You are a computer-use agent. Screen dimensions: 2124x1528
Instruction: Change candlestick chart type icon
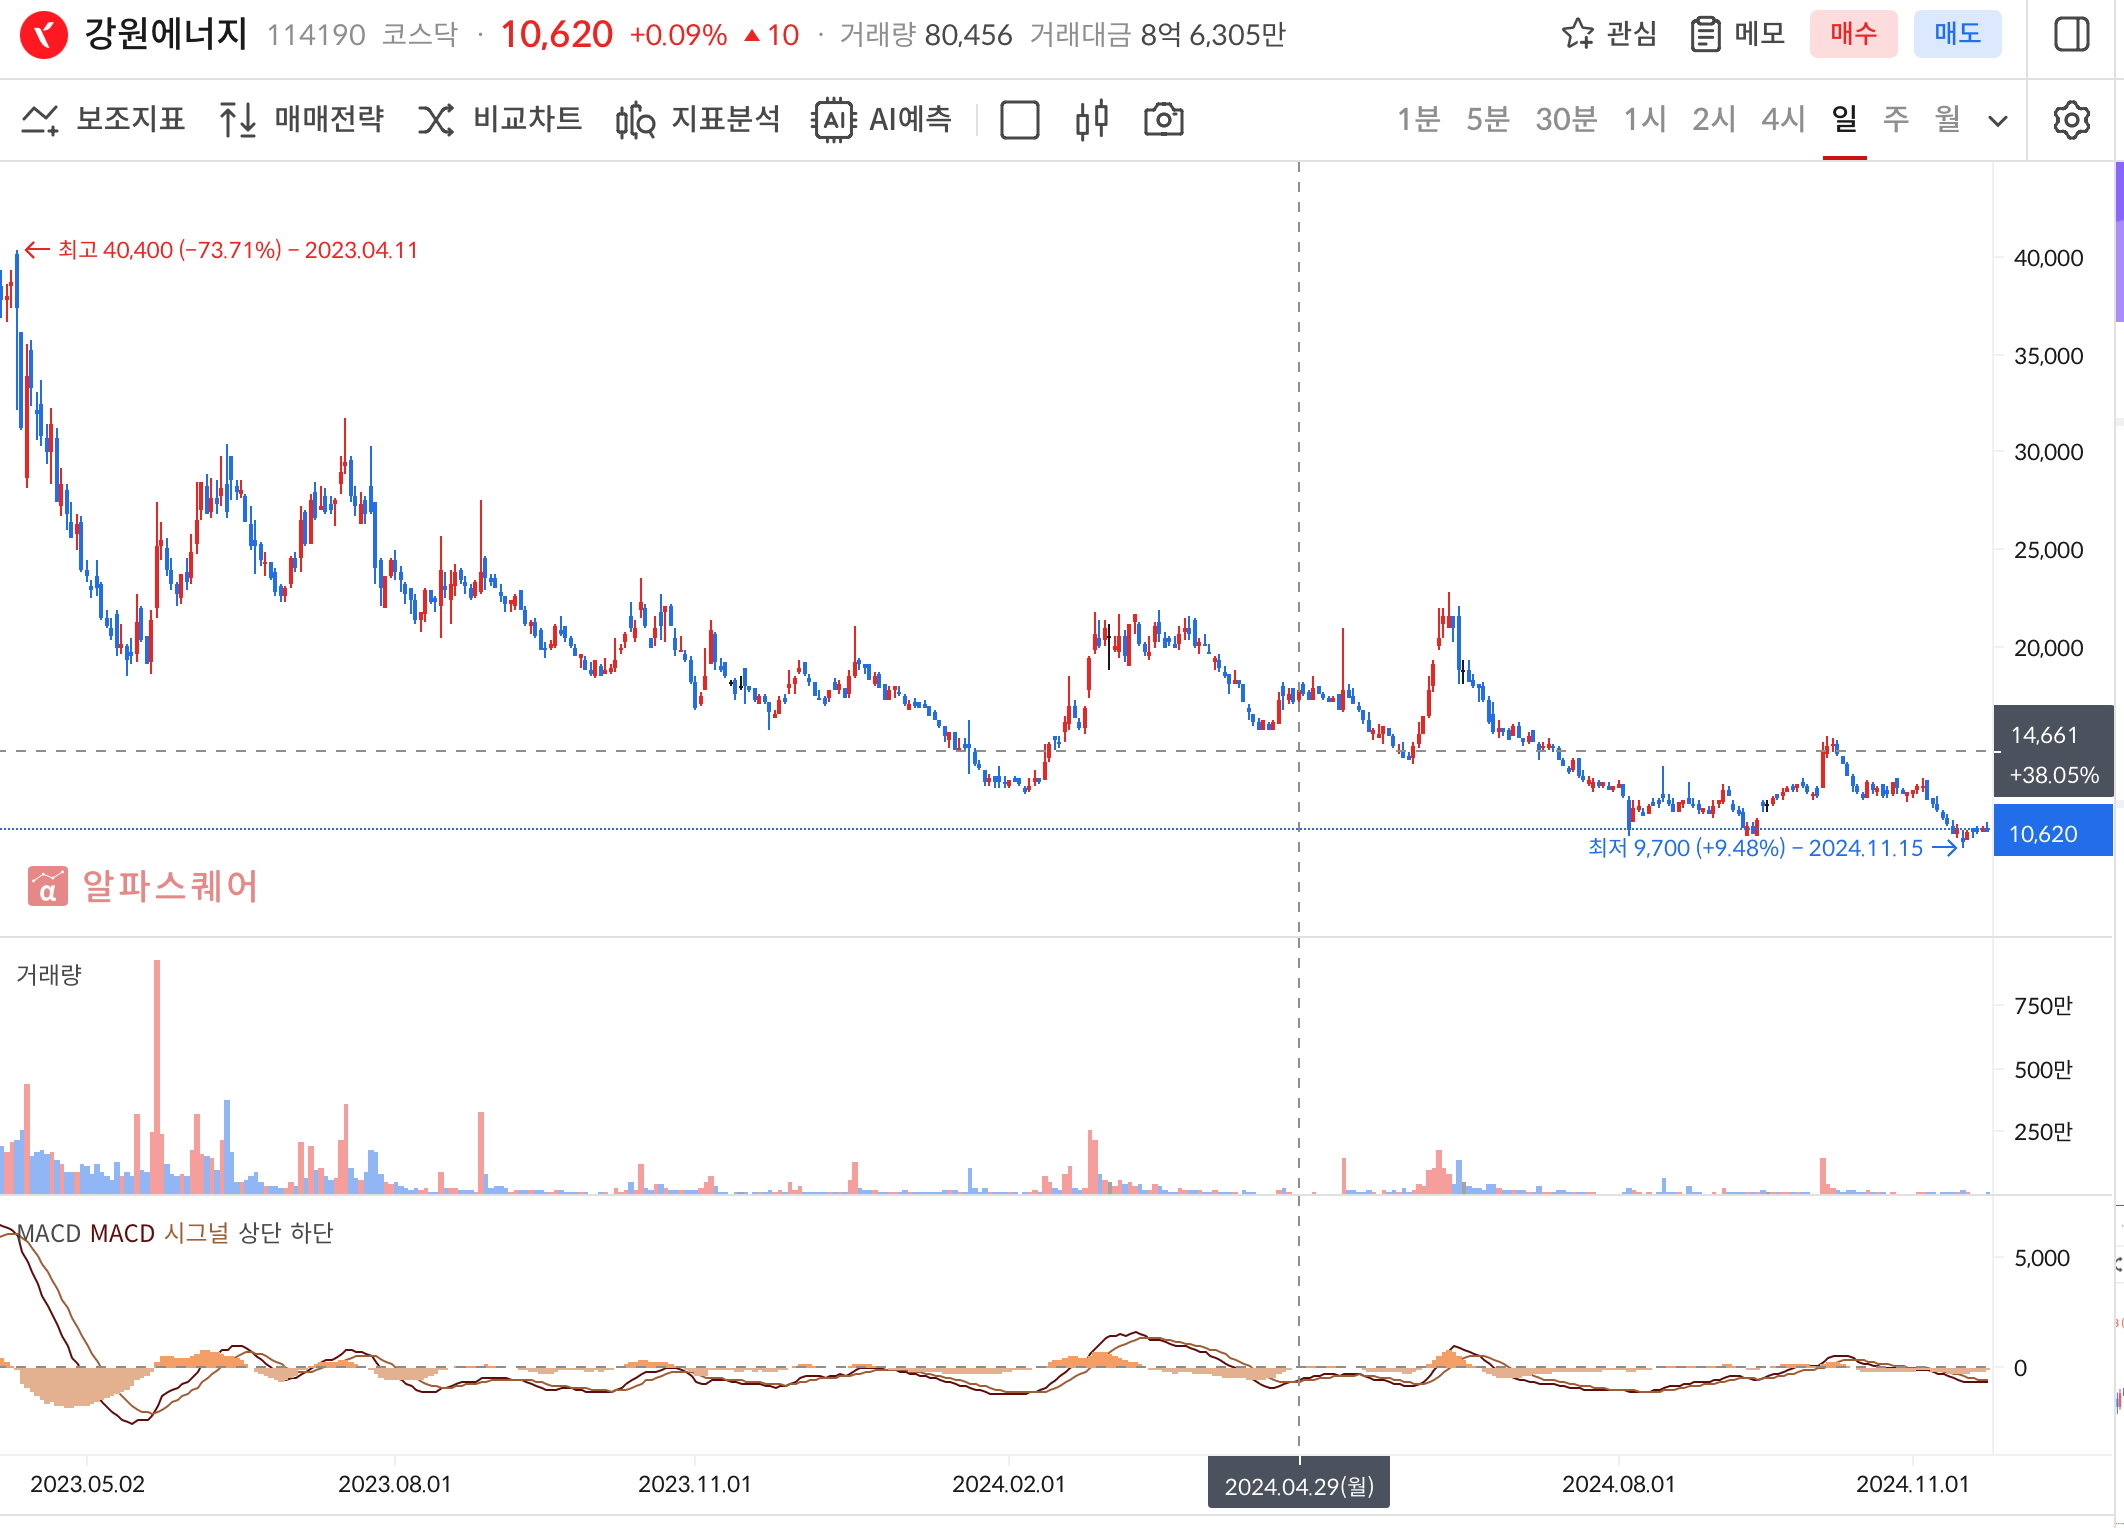pyautogui.click(x=1091, y=120)
